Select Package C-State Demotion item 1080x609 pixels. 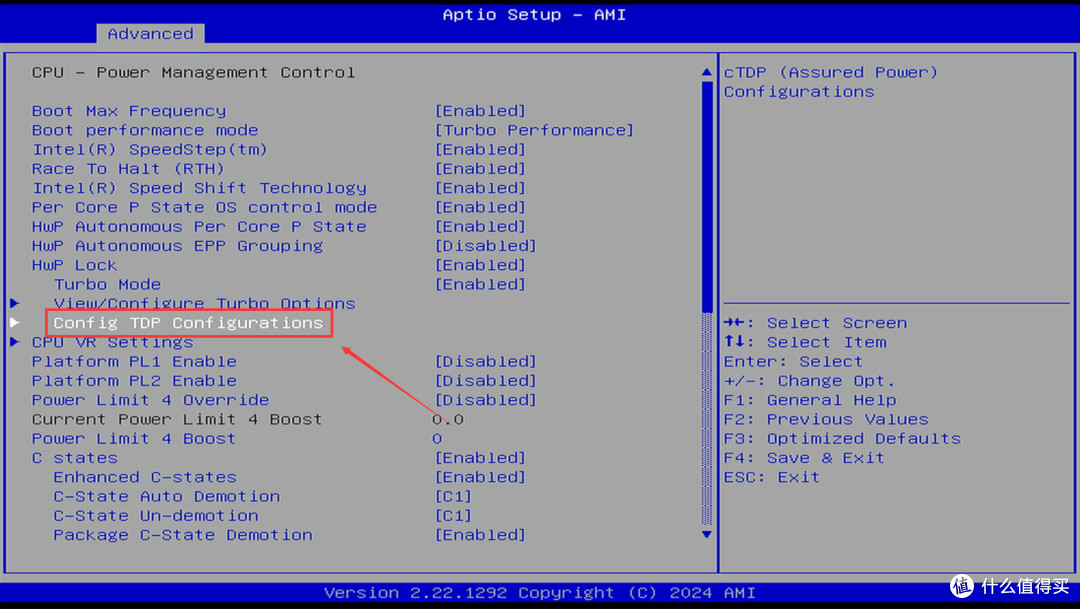182,535
